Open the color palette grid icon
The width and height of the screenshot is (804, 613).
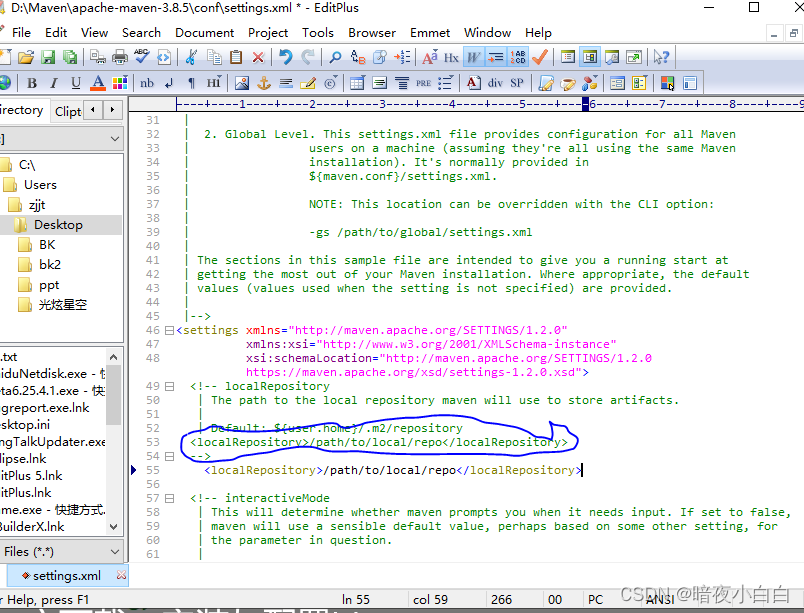(119, 83)
